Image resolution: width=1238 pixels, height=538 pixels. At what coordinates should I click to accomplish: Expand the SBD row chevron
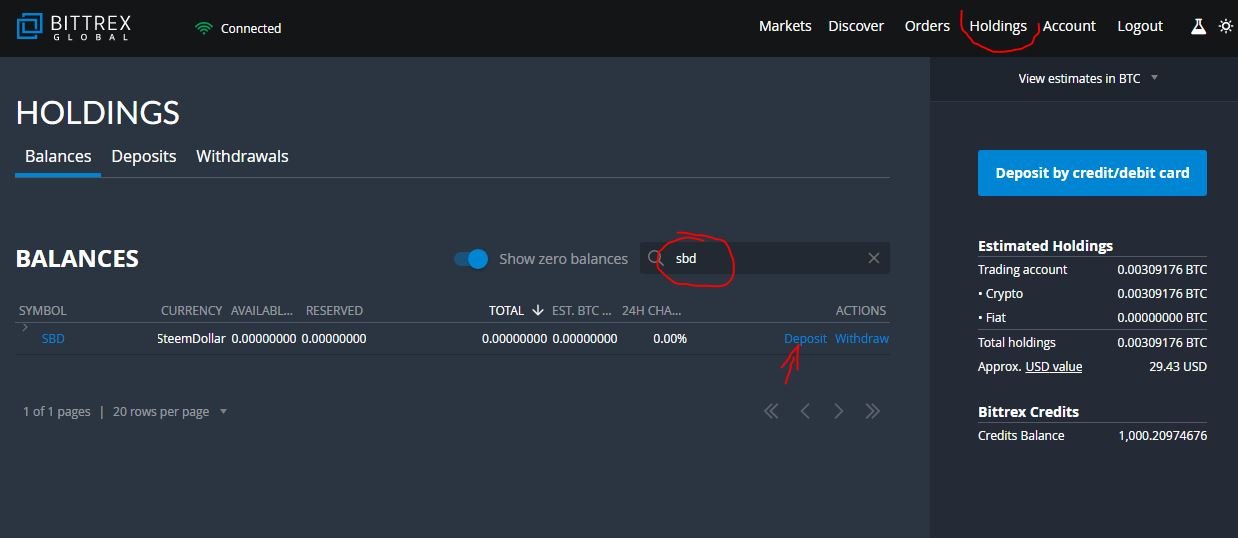(25, 327)
